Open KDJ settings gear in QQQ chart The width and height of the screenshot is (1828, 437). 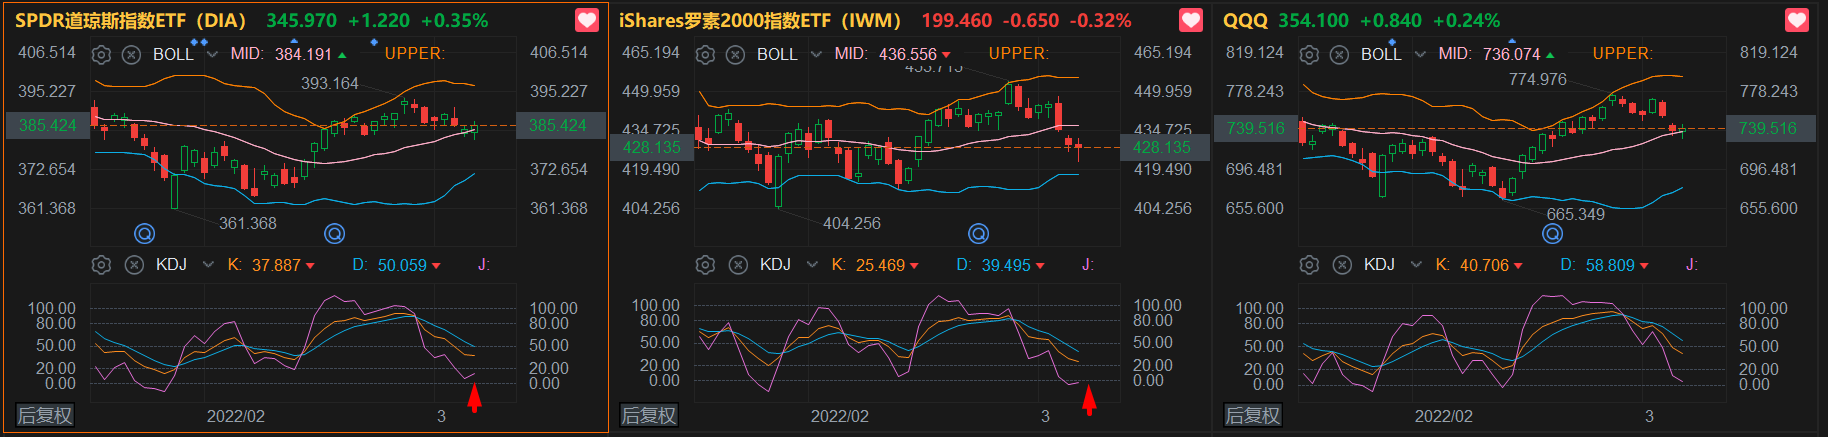coord(1309,265)
